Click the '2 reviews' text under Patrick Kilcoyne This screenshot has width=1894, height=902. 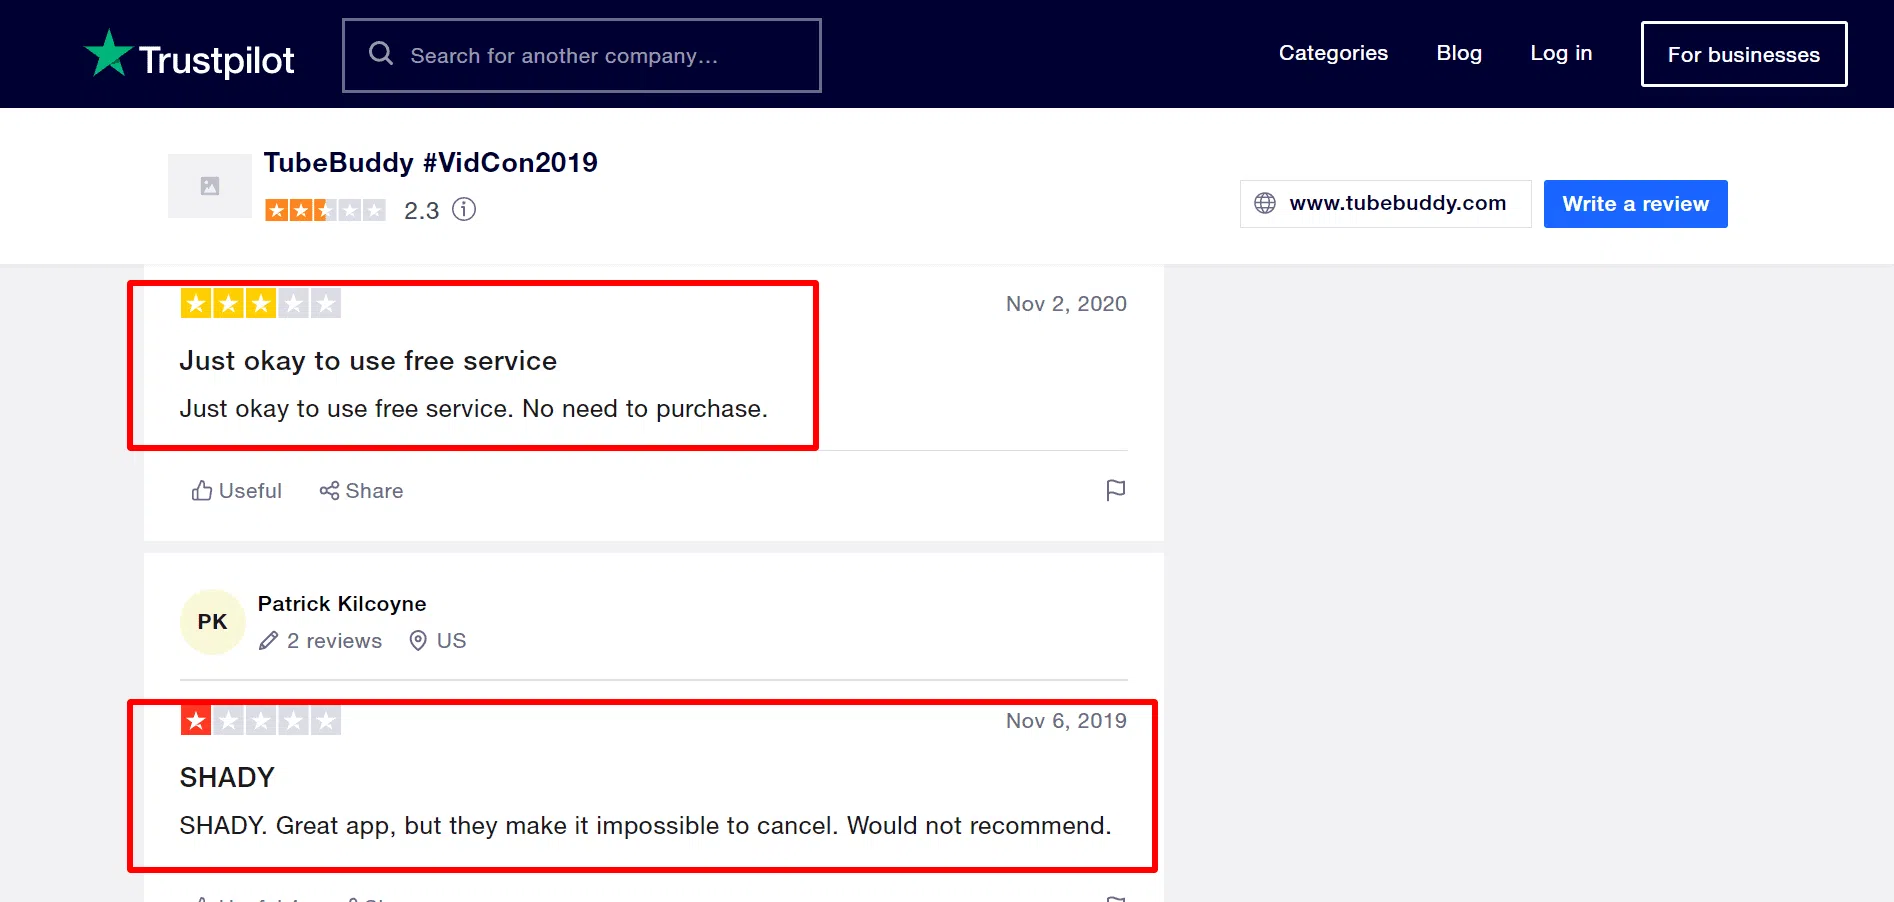tap(334, 641)
